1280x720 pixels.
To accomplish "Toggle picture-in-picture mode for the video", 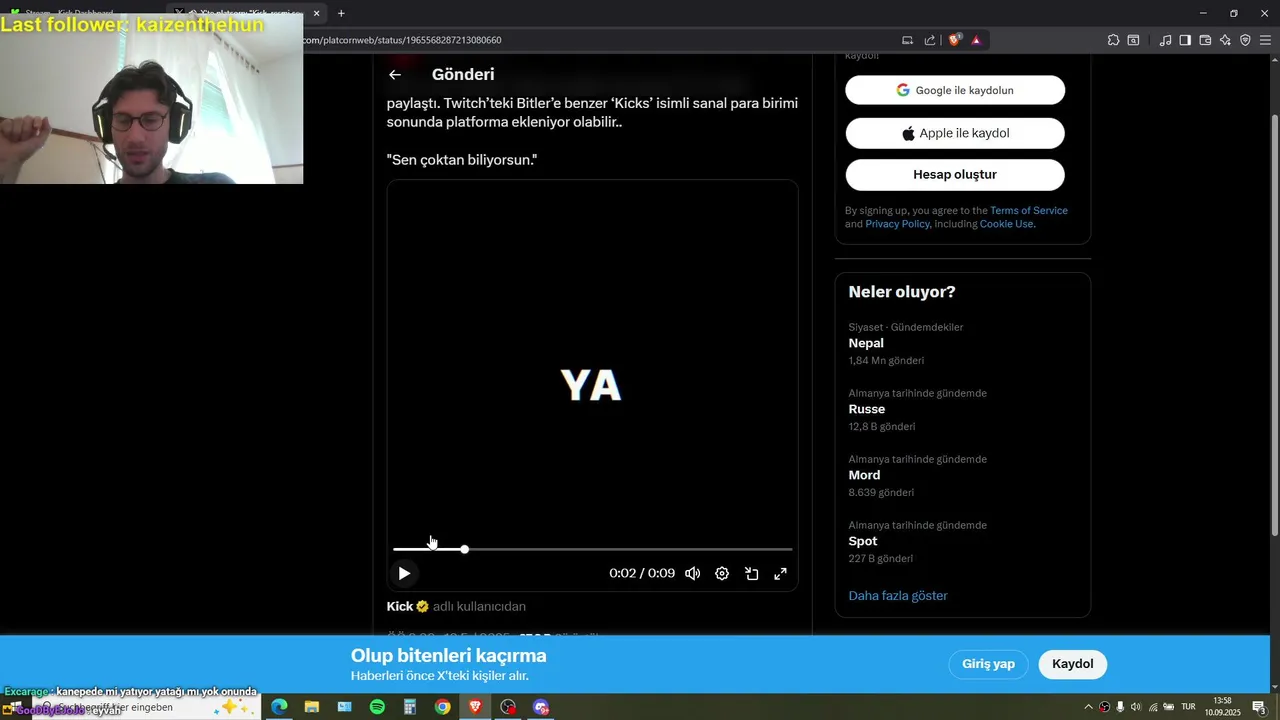I will tap(751, 573).
